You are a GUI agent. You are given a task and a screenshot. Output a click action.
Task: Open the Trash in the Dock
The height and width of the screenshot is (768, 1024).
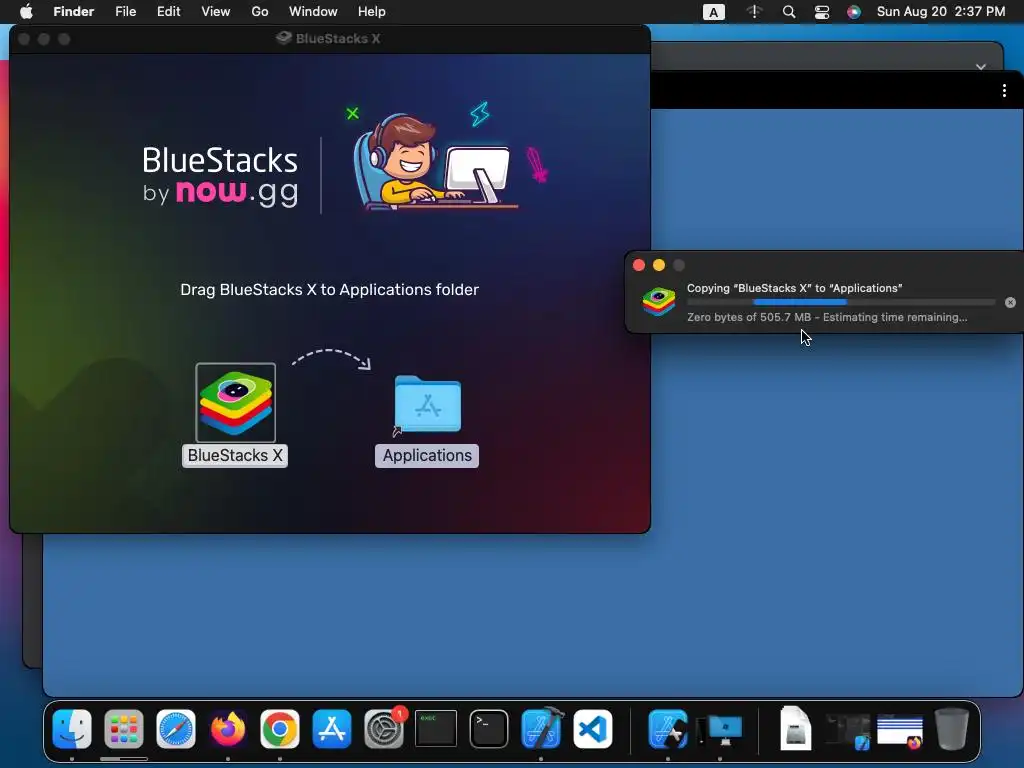[x=952, y=729]
